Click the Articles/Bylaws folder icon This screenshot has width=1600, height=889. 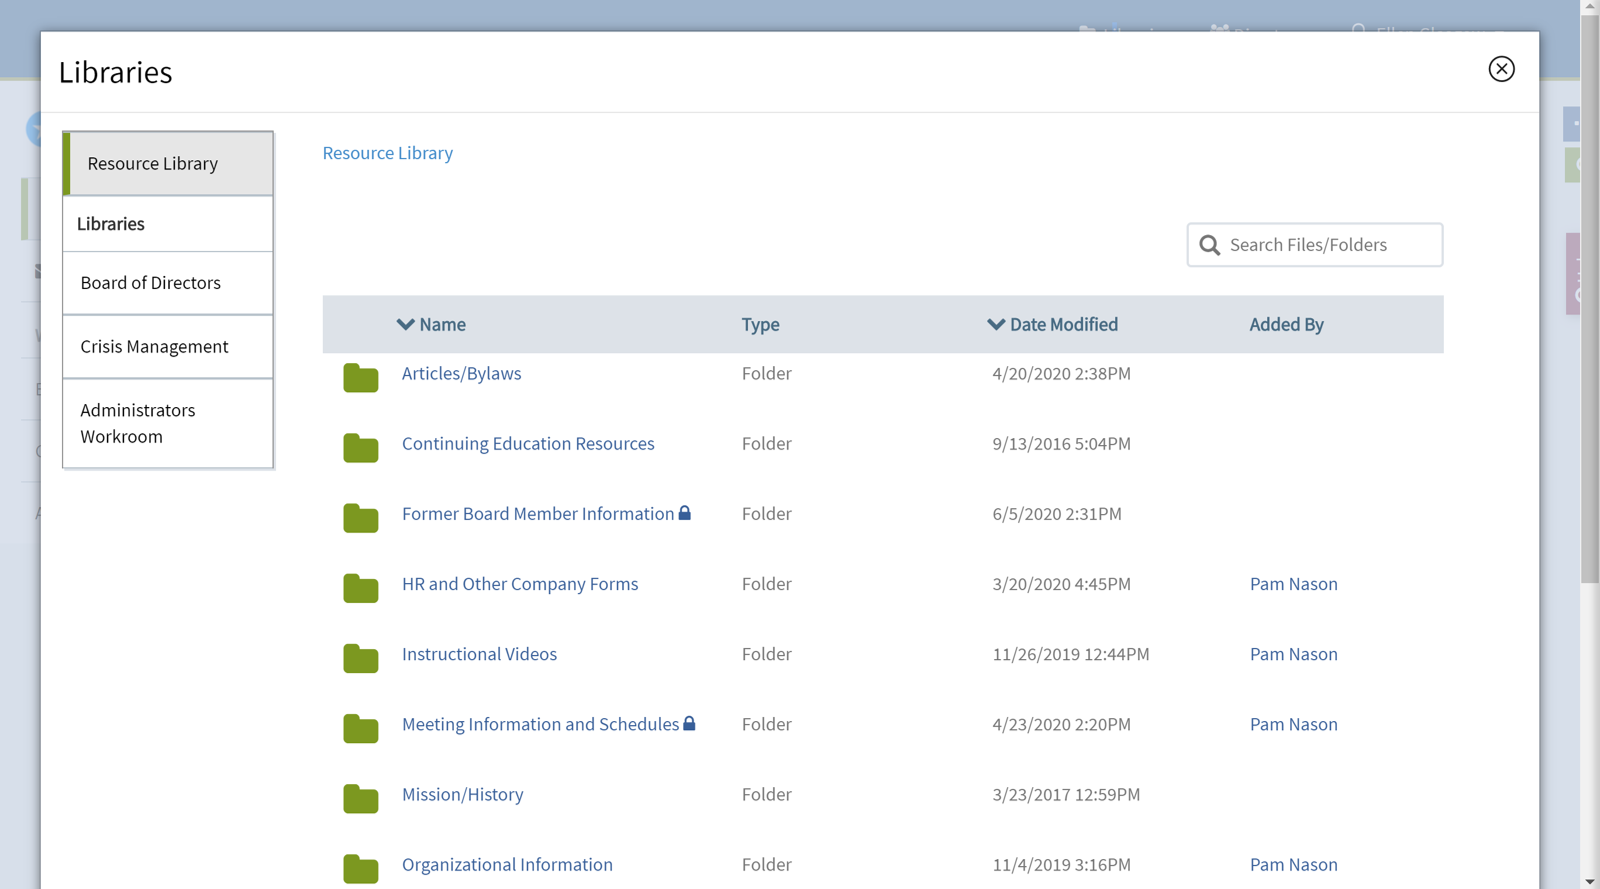[x=361, y=378]
